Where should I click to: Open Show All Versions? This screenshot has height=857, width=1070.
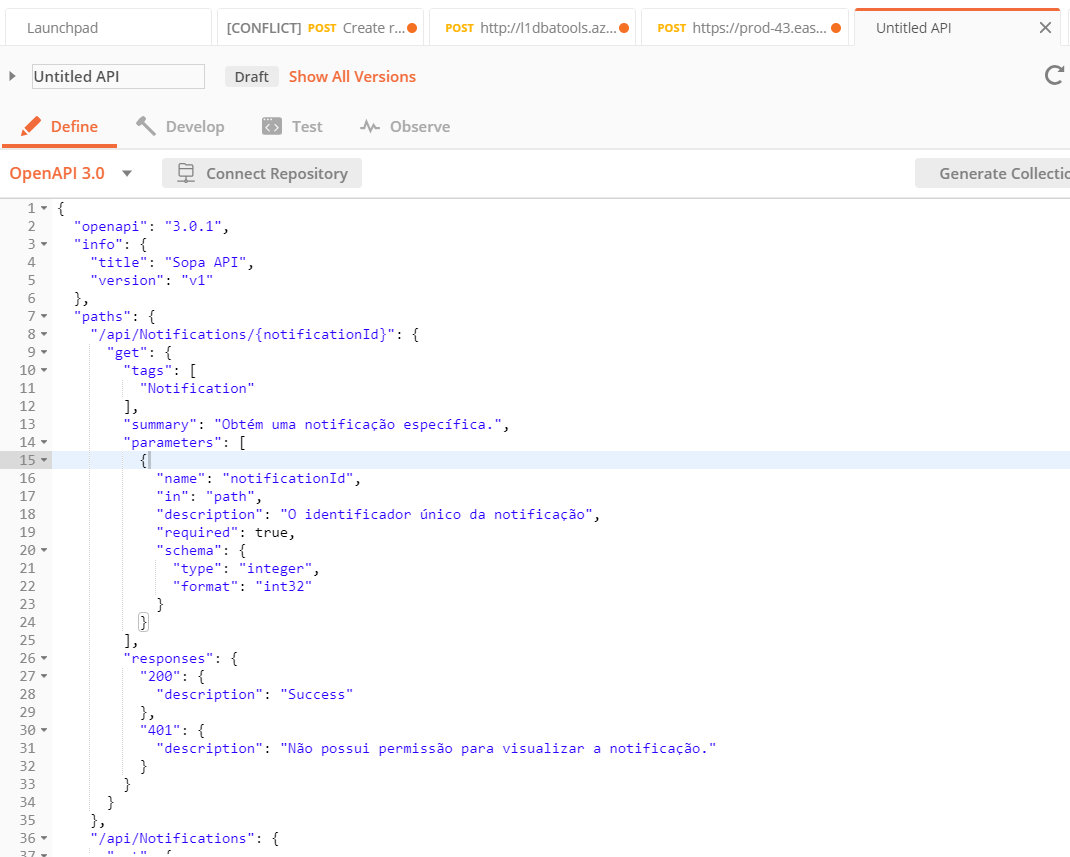(352, 76)
